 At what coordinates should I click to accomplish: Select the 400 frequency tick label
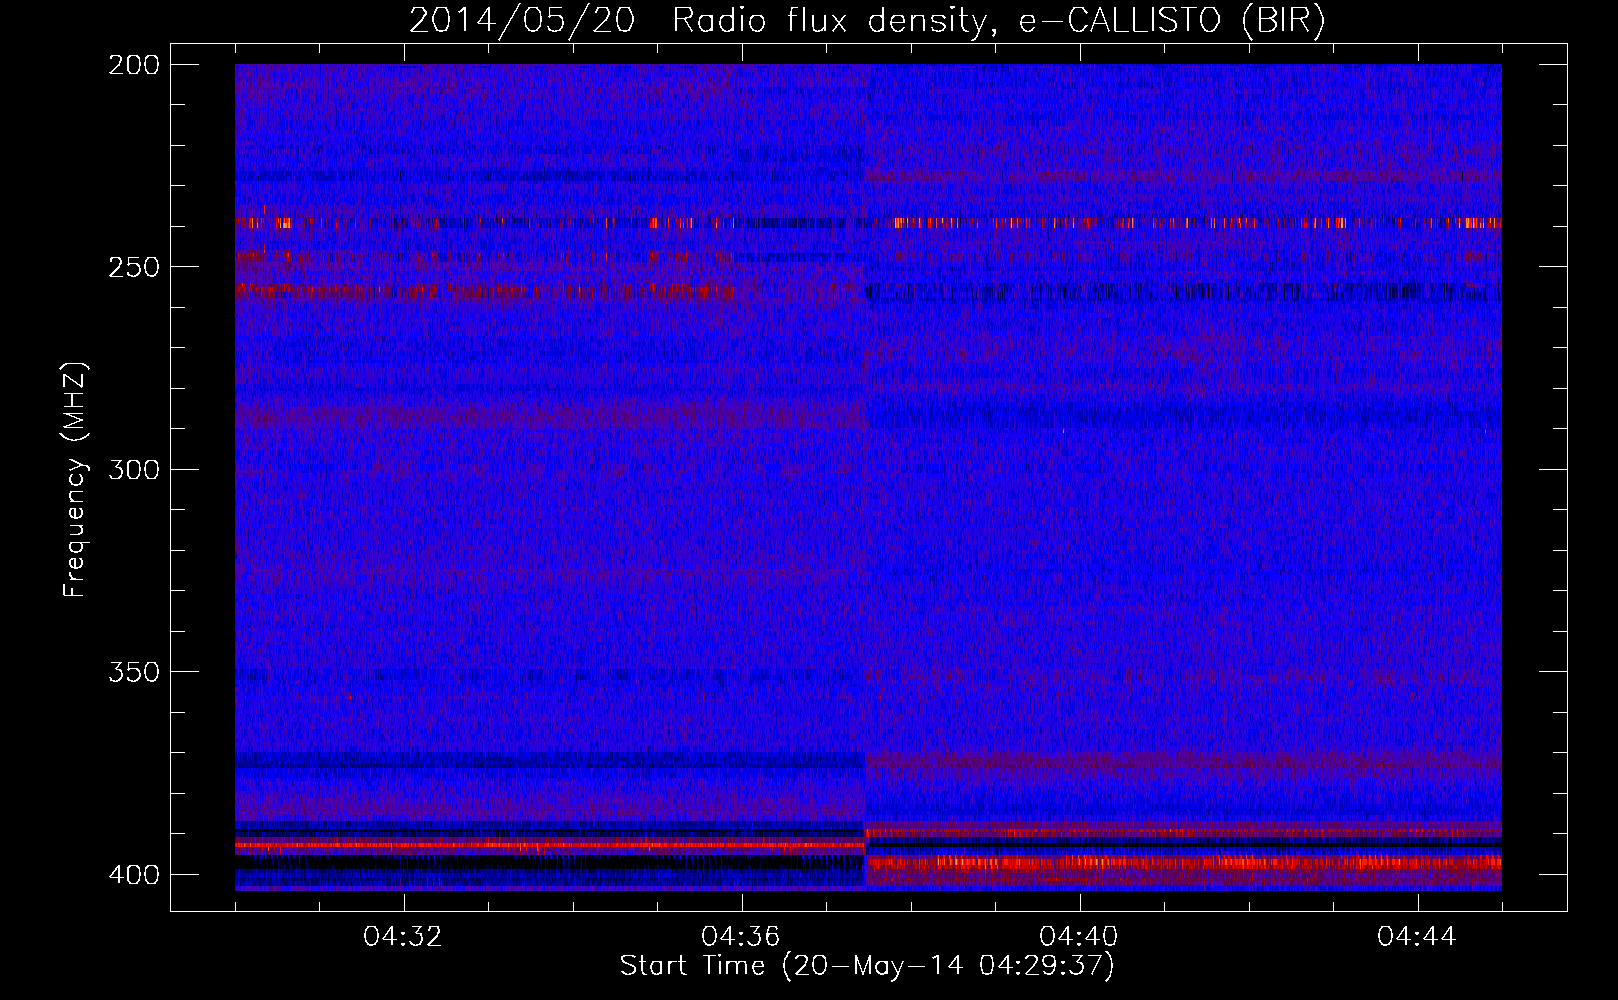point(133,875)
